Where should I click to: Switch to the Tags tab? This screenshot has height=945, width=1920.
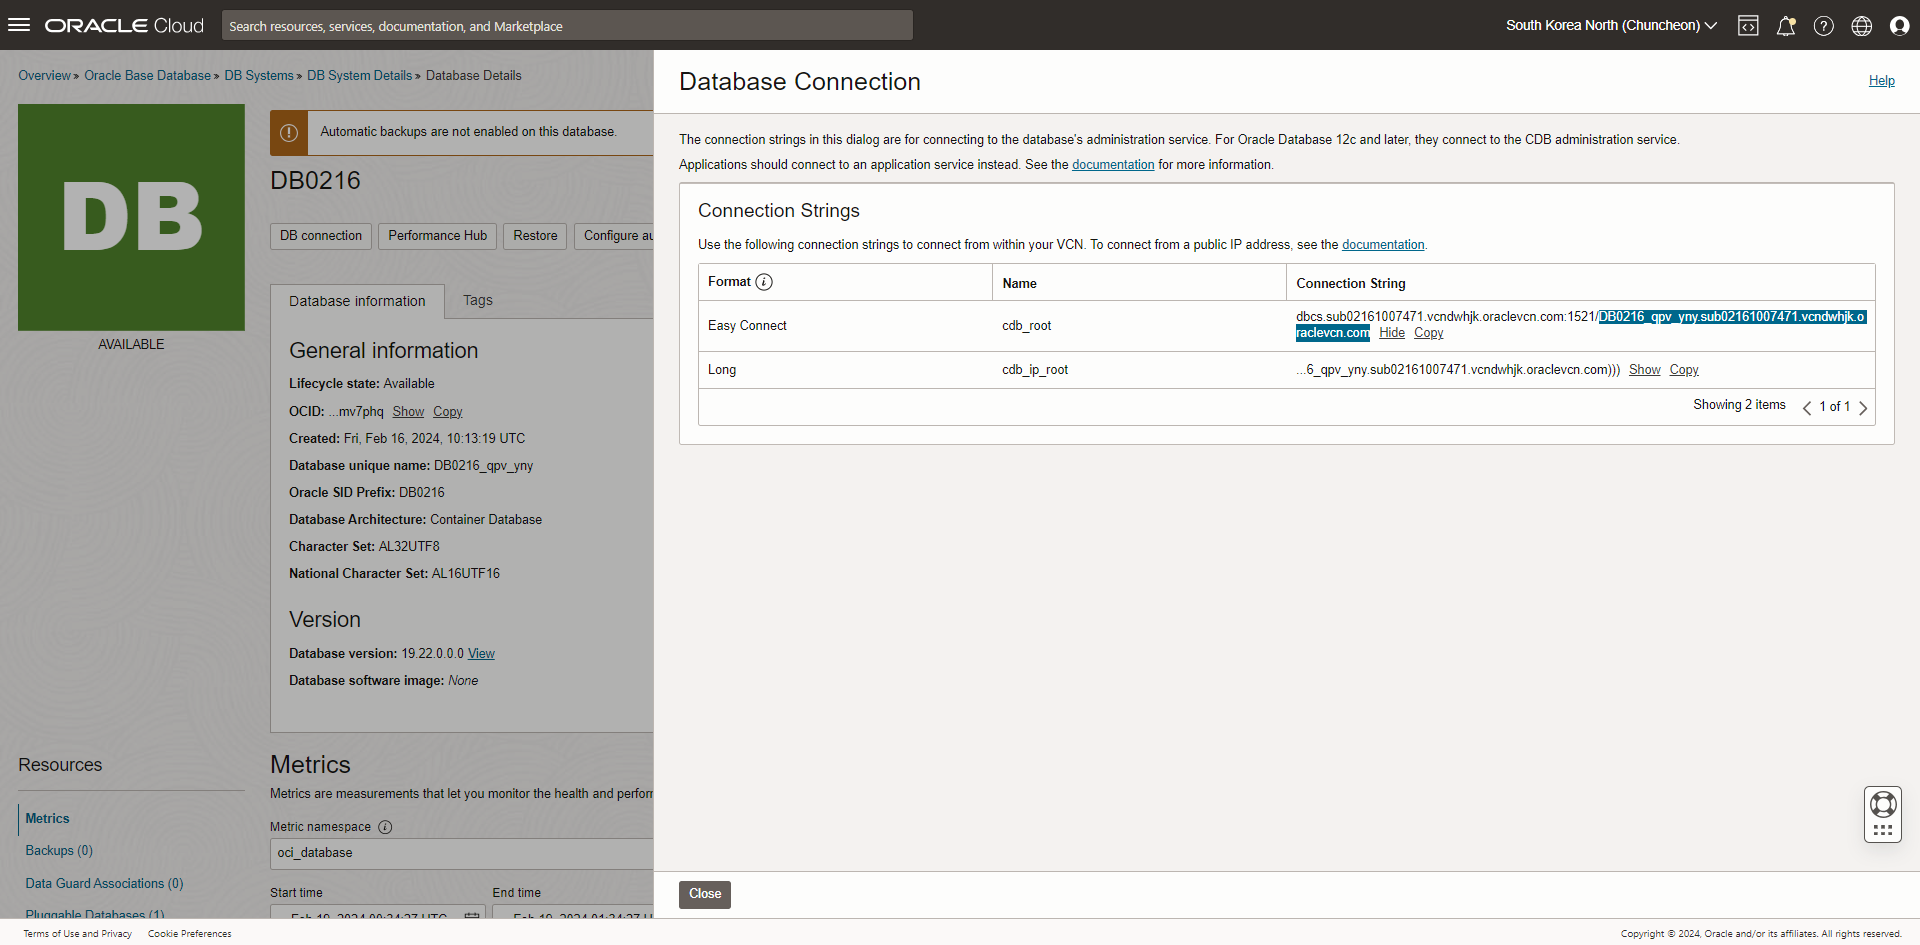click(478, 300)
